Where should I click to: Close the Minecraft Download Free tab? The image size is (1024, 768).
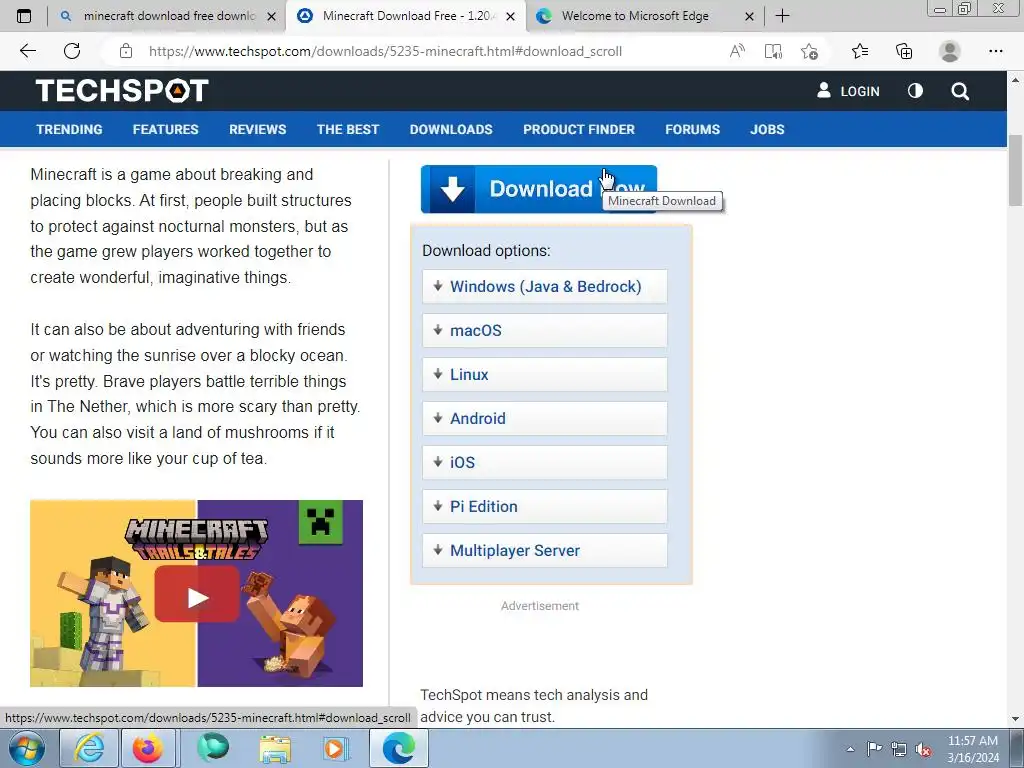[x=511, y=16]
